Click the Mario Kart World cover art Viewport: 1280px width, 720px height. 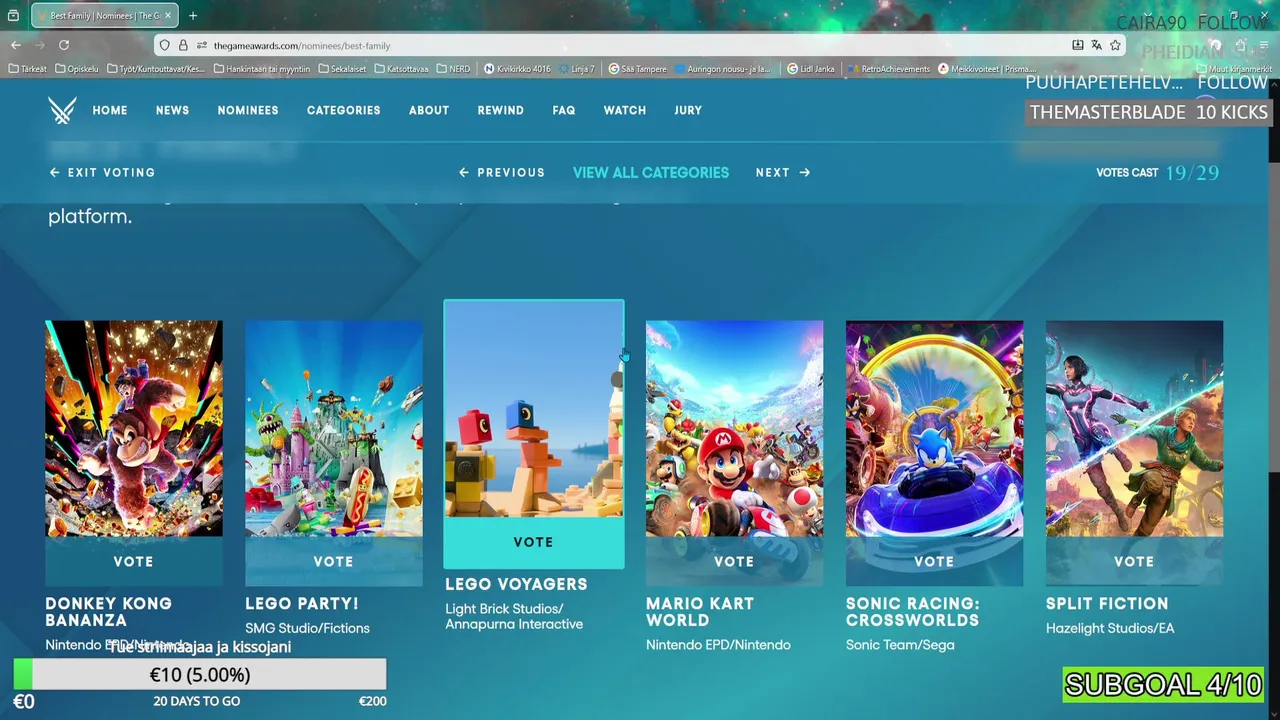pos(735,428)
